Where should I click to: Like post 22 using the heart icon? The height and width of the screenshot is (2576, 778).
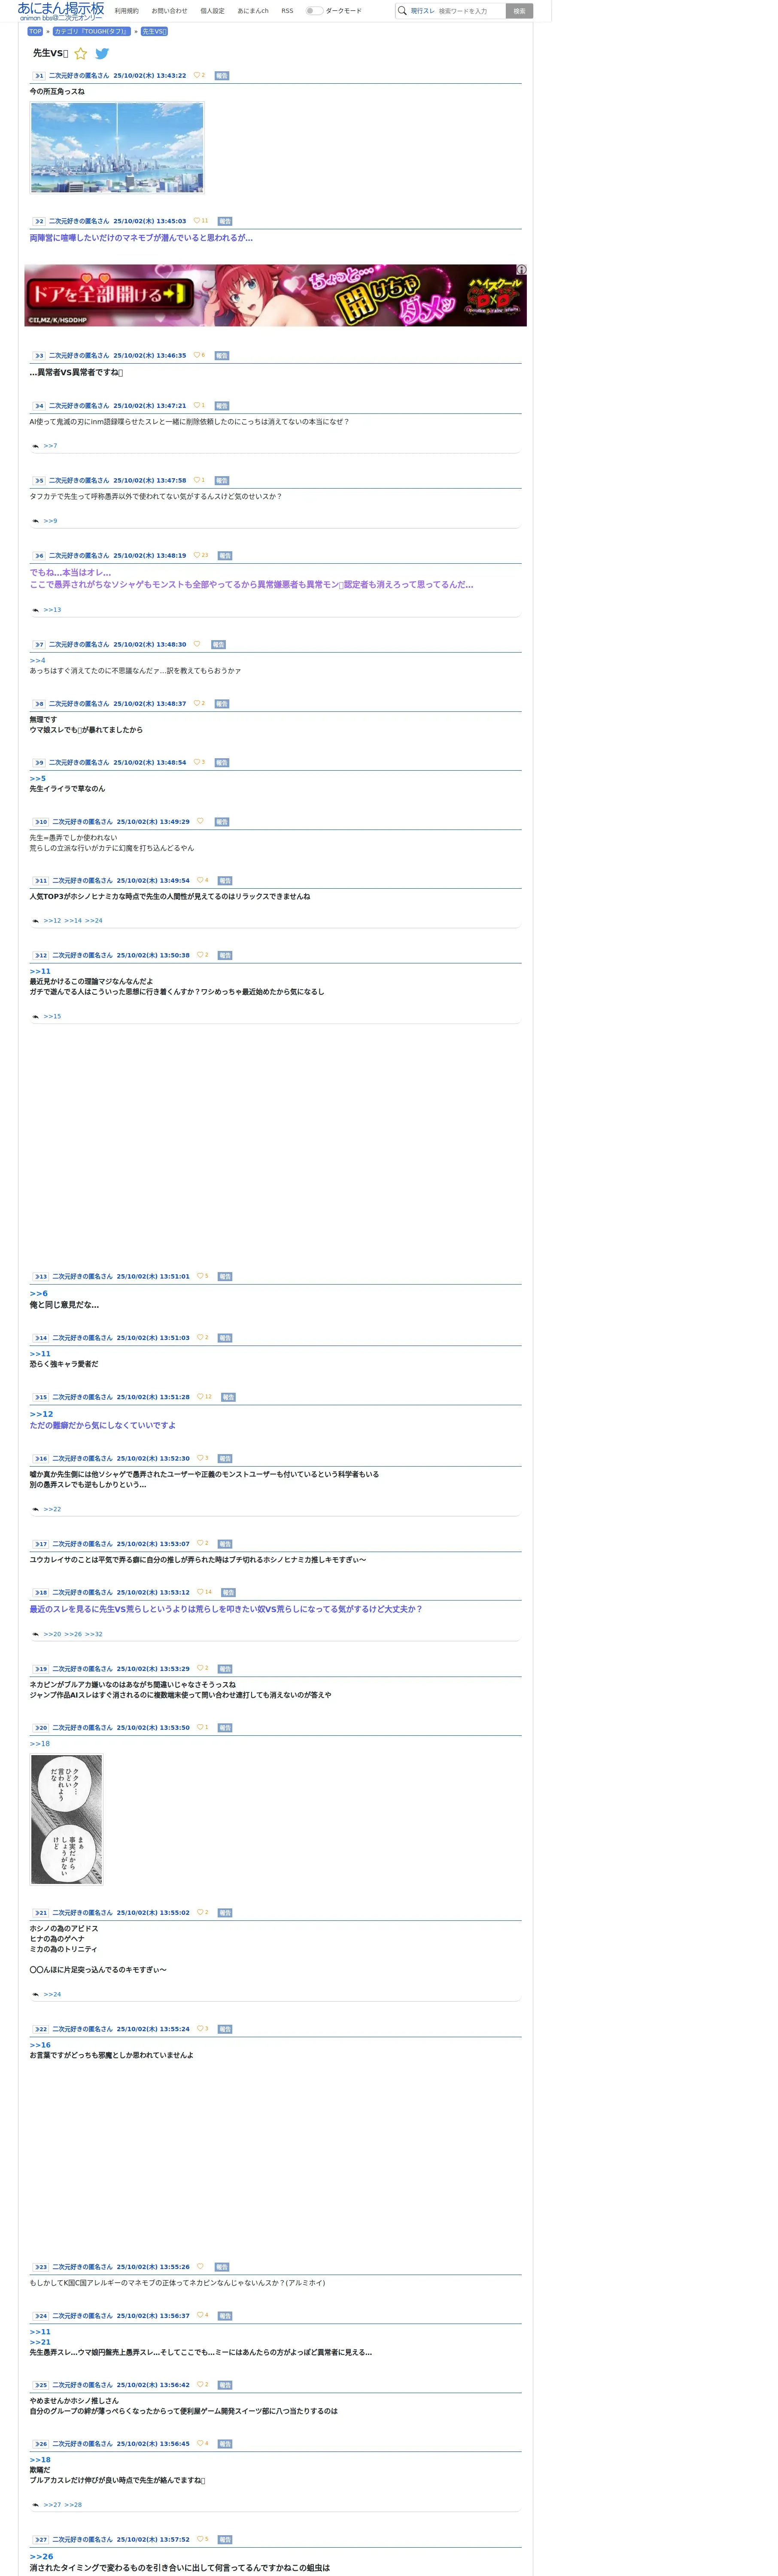click(200, 2029)
